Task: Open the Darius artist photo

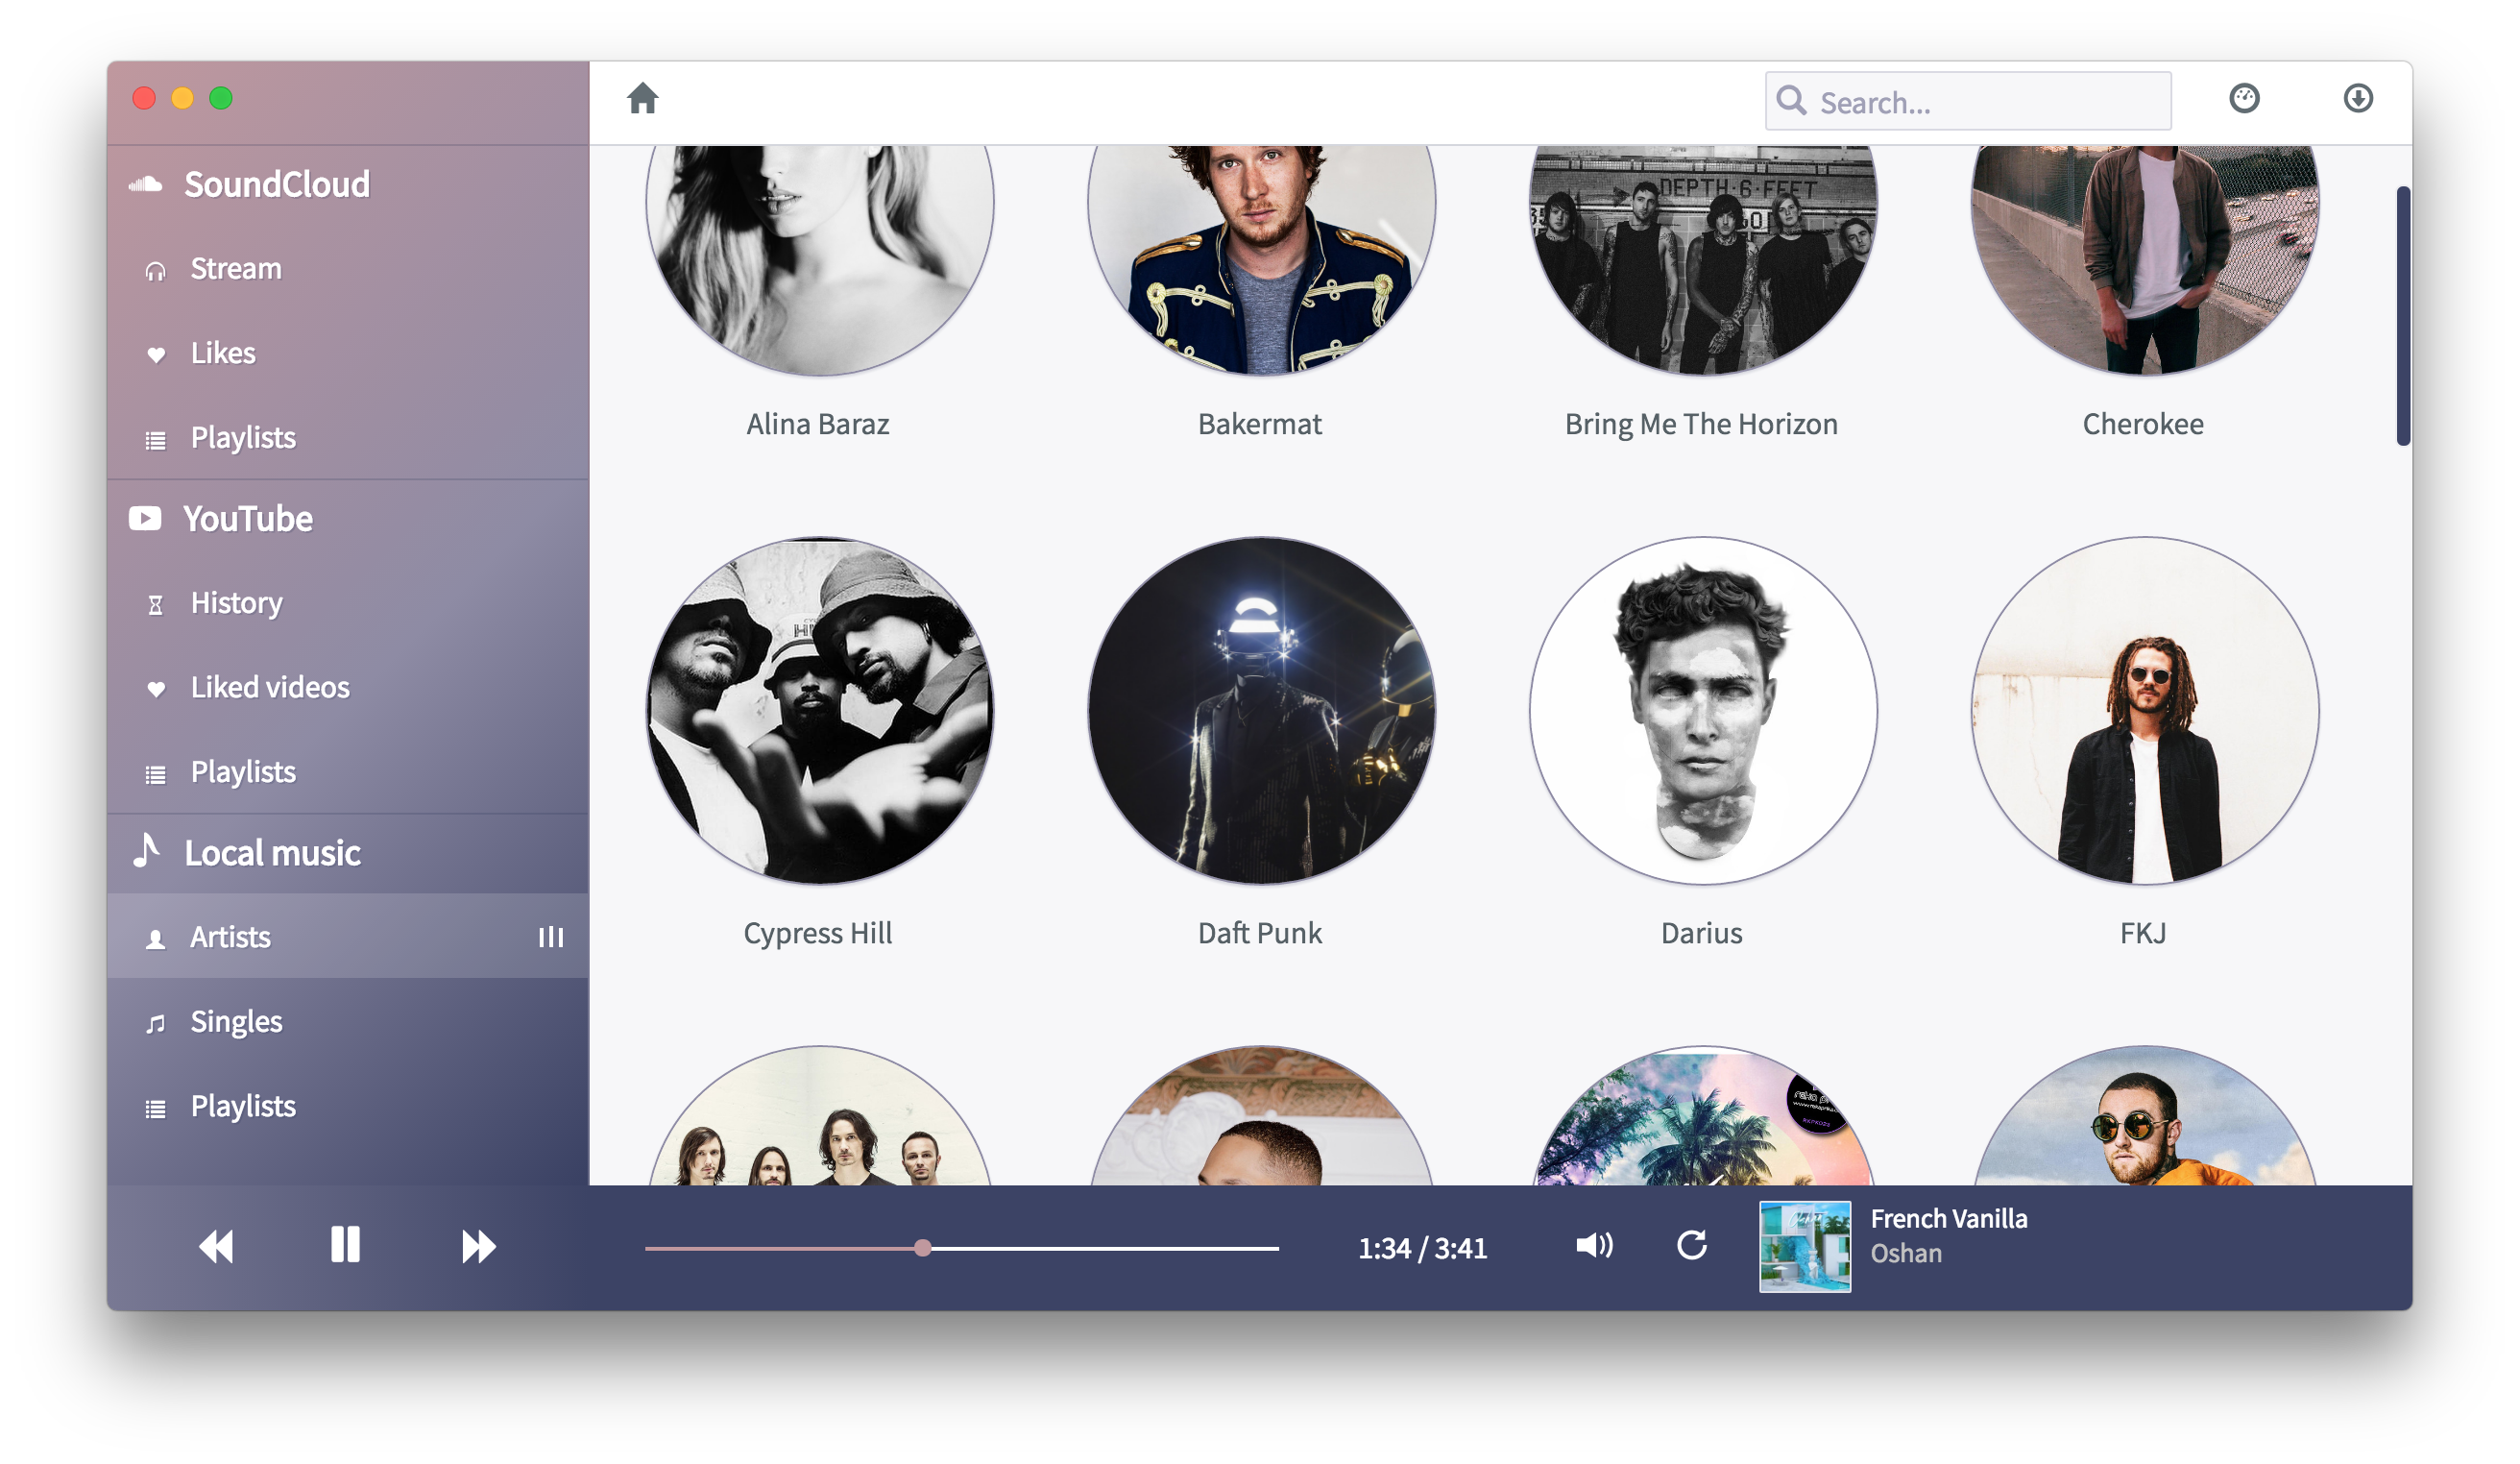Action: point(1703,711)
